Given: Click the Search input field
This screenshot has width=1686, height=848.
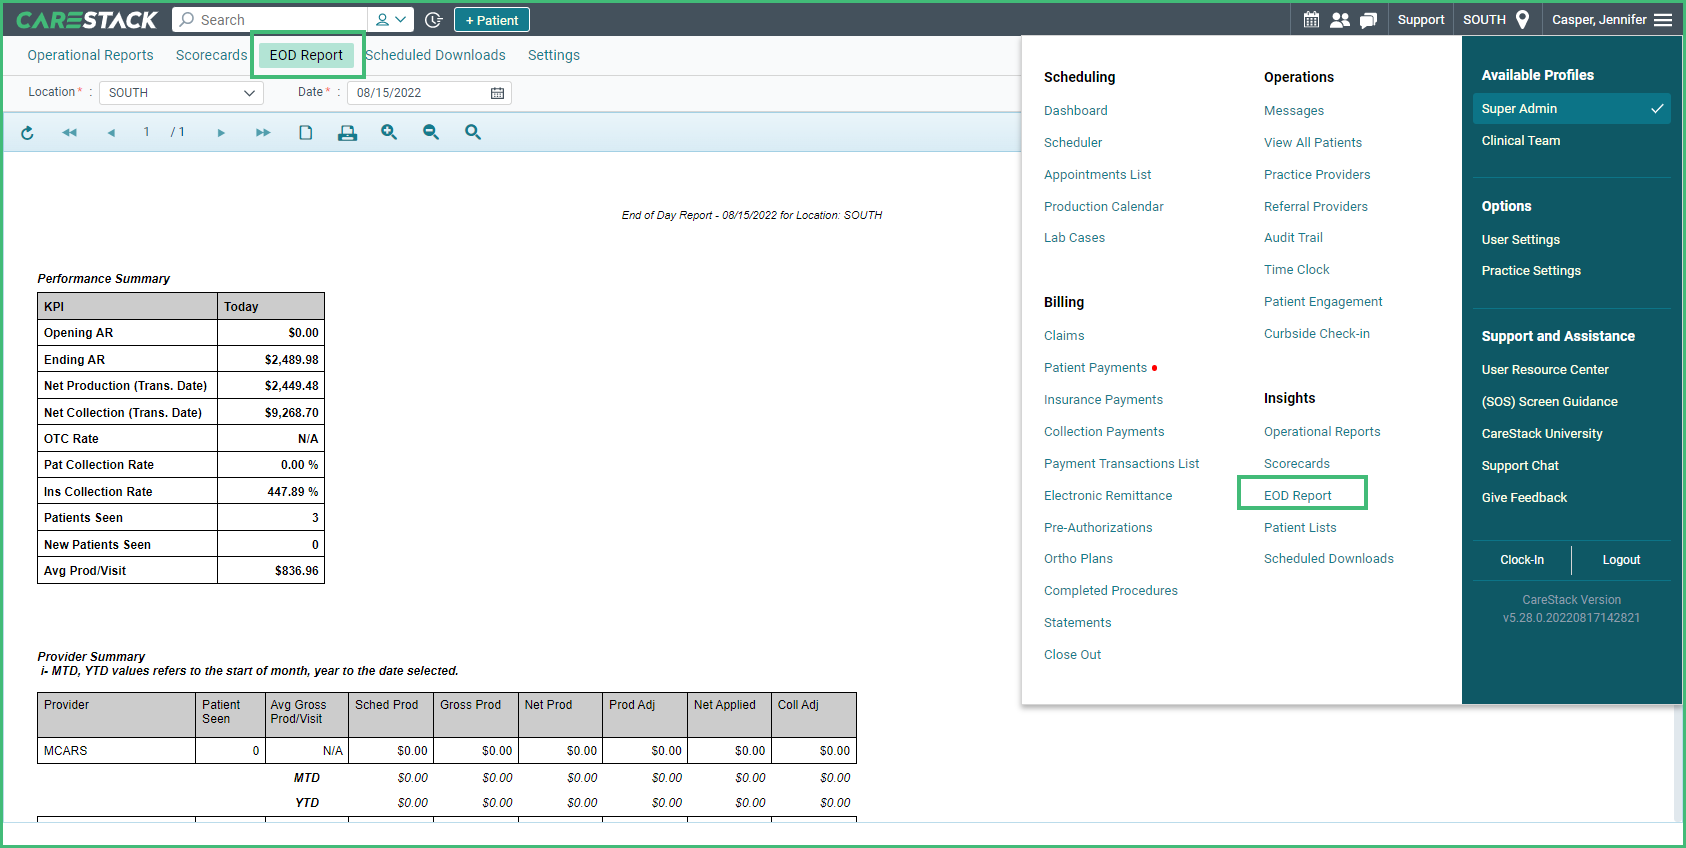Looking at the screenshot, I should [270, 20].
